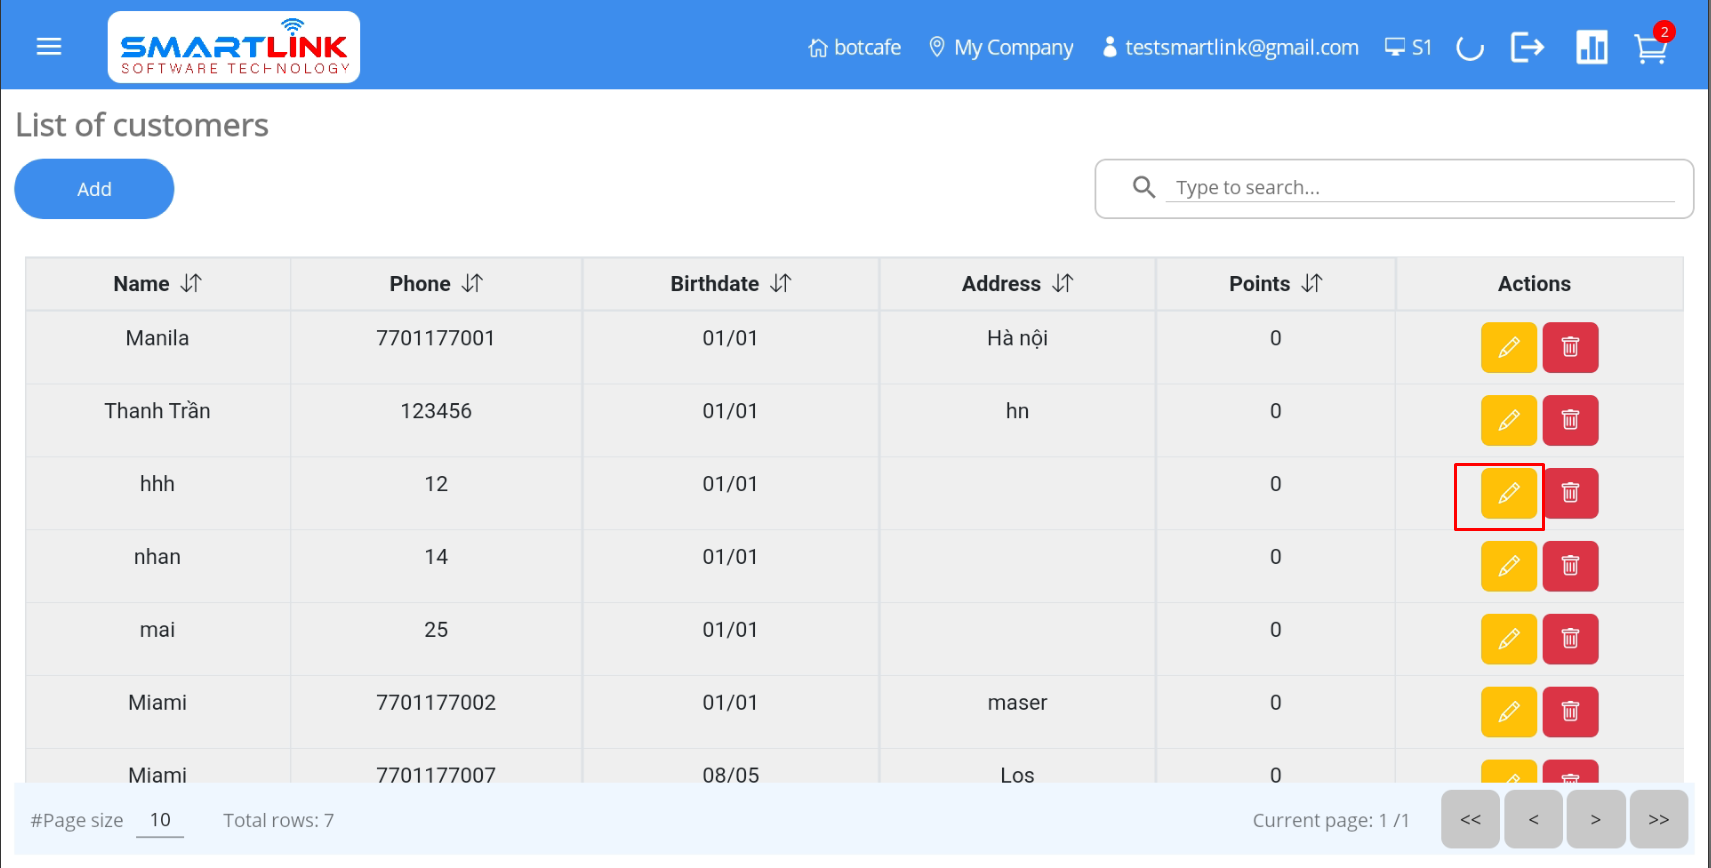Remove customer with phone 7701177002
Image resolution: width=1711 pixels, height=868 pixels.
[1570, 712]
